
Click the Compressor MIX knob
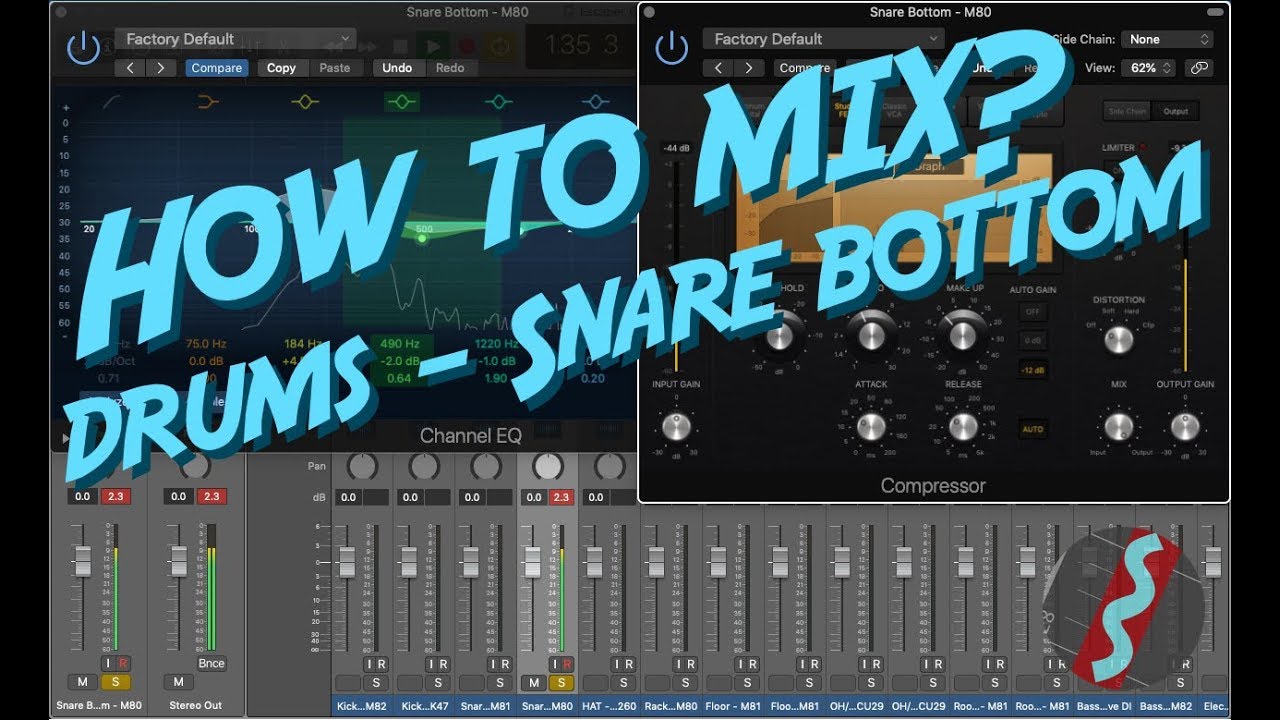click(x=1119, y=427)
